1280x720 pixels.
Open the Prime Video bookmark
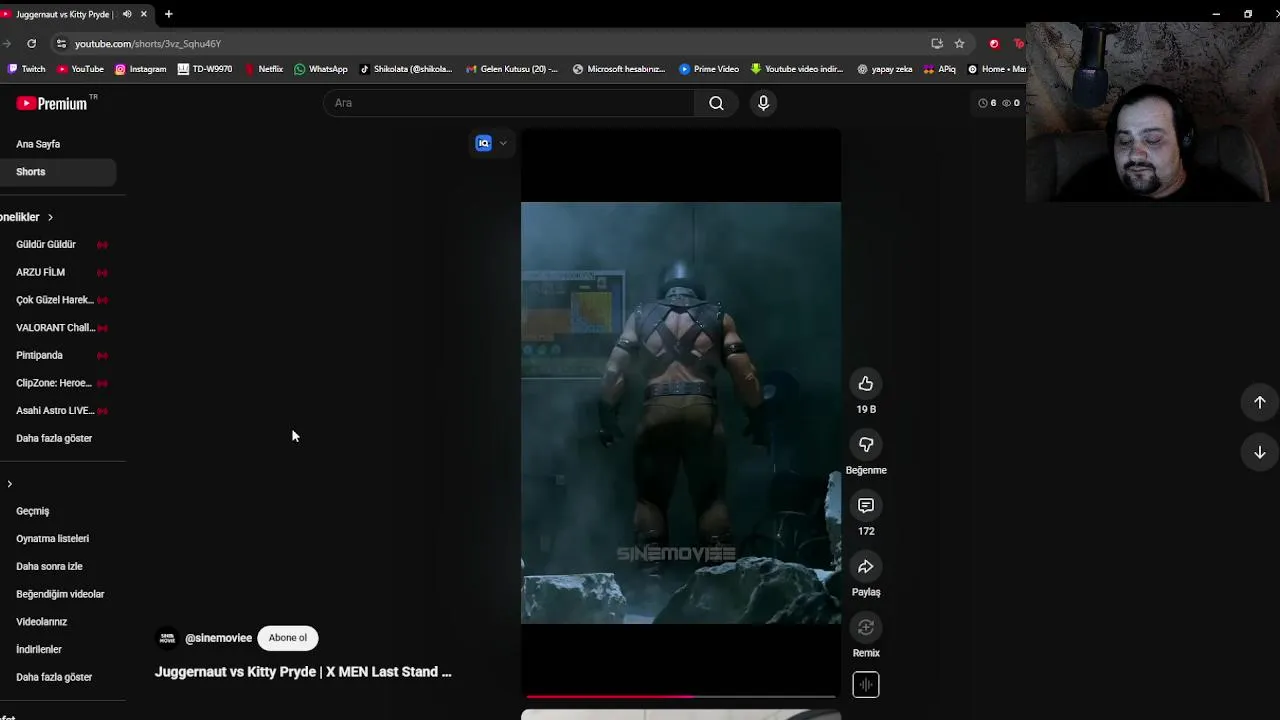(x=709, y=69)
